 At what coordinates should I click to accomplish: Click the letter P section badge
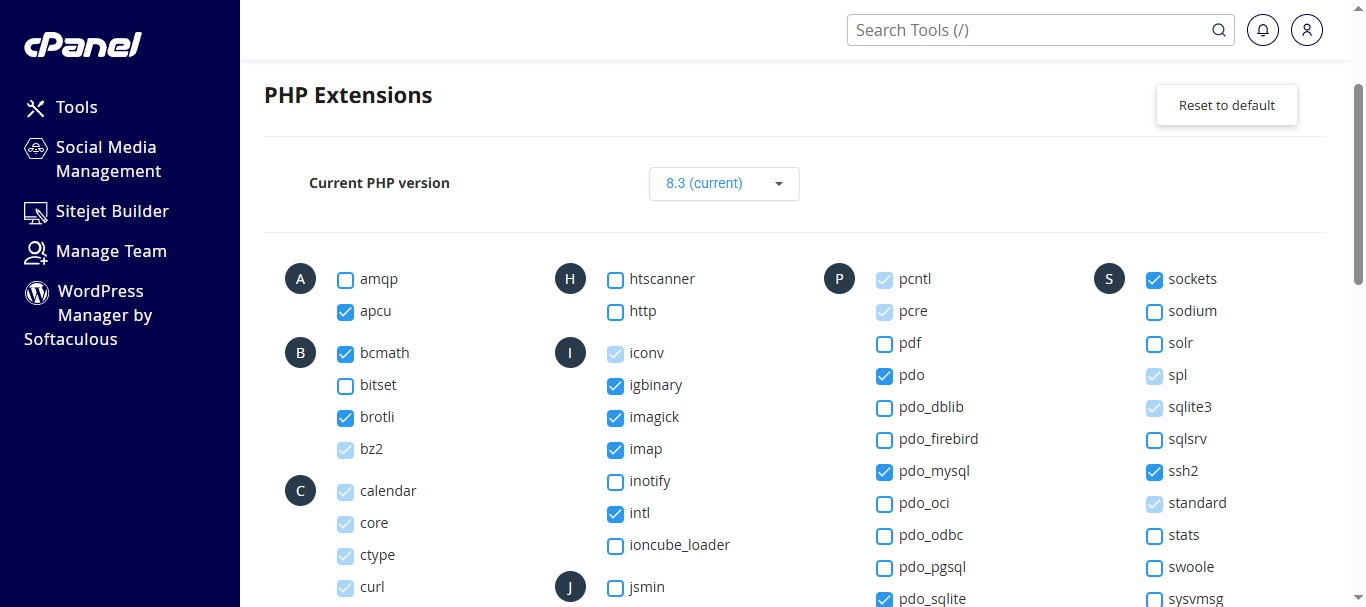pyautogui.click(x=839, y=279)
